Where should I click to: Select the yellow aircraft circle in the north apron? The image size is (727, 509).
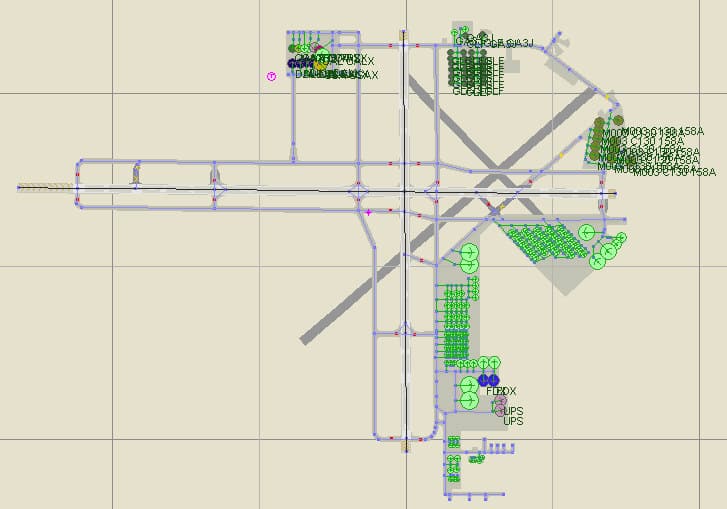click(x=320, y=64)
